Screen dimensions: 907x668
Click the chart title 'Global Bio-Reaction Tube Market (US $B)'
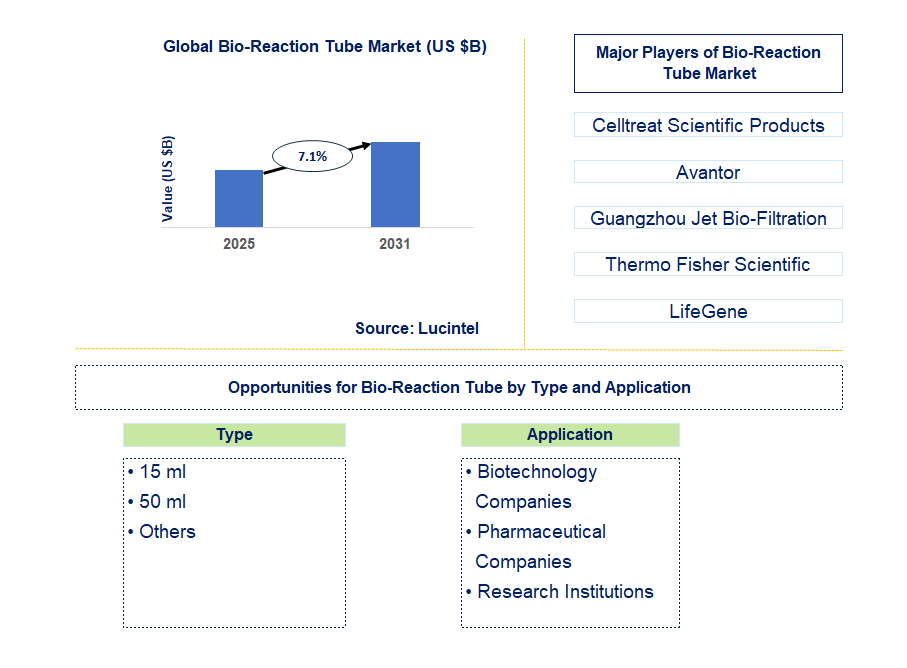pos(325,46)
